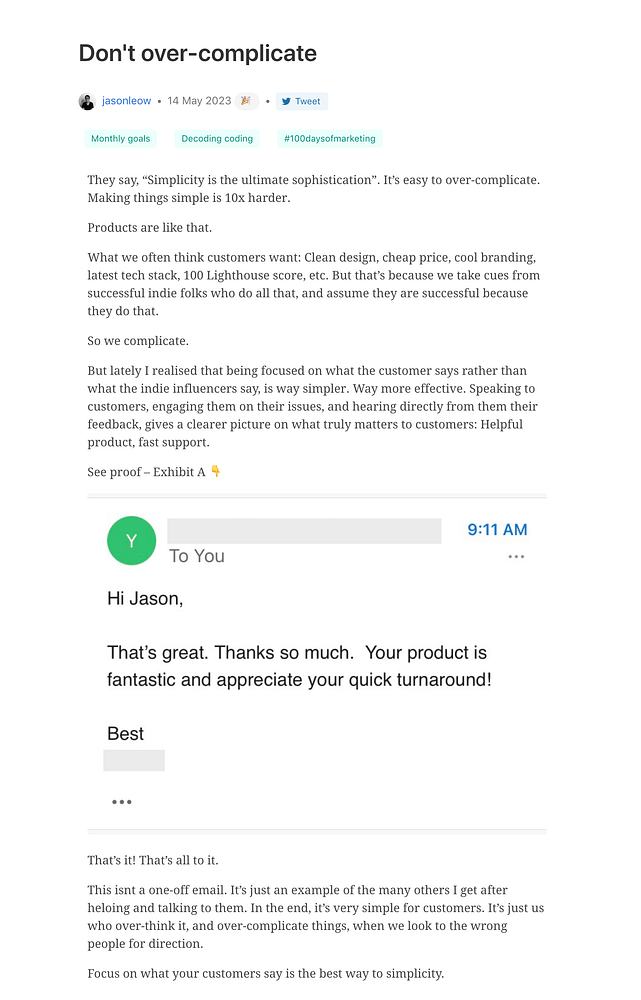
Task: Click the redacted sender name bar
Action: (304, 531)
